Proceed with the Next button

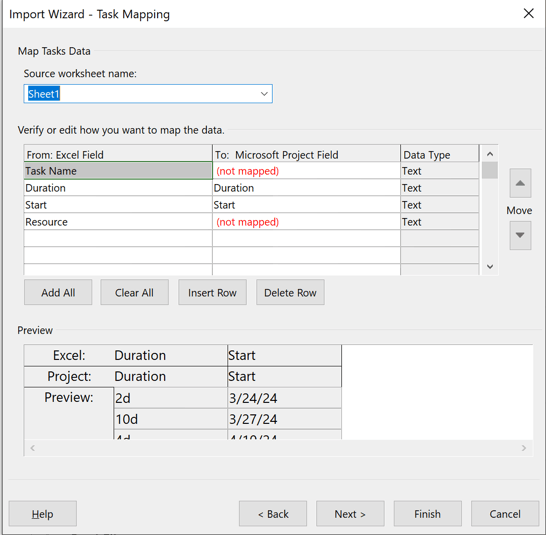click(350, 514)
